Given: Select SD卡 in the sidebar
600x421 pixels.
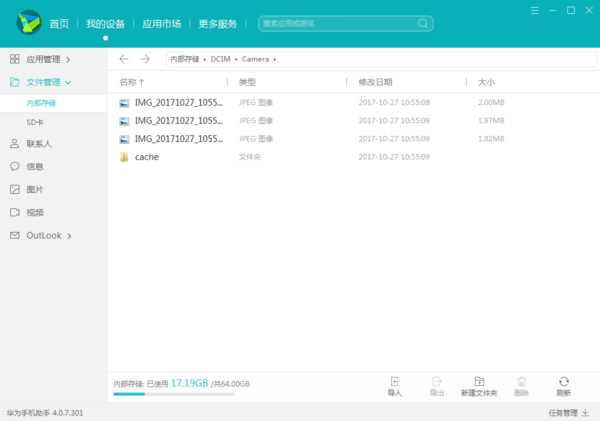Looking at the screenshot, I should pyautogui.click(x=35, y=122).
